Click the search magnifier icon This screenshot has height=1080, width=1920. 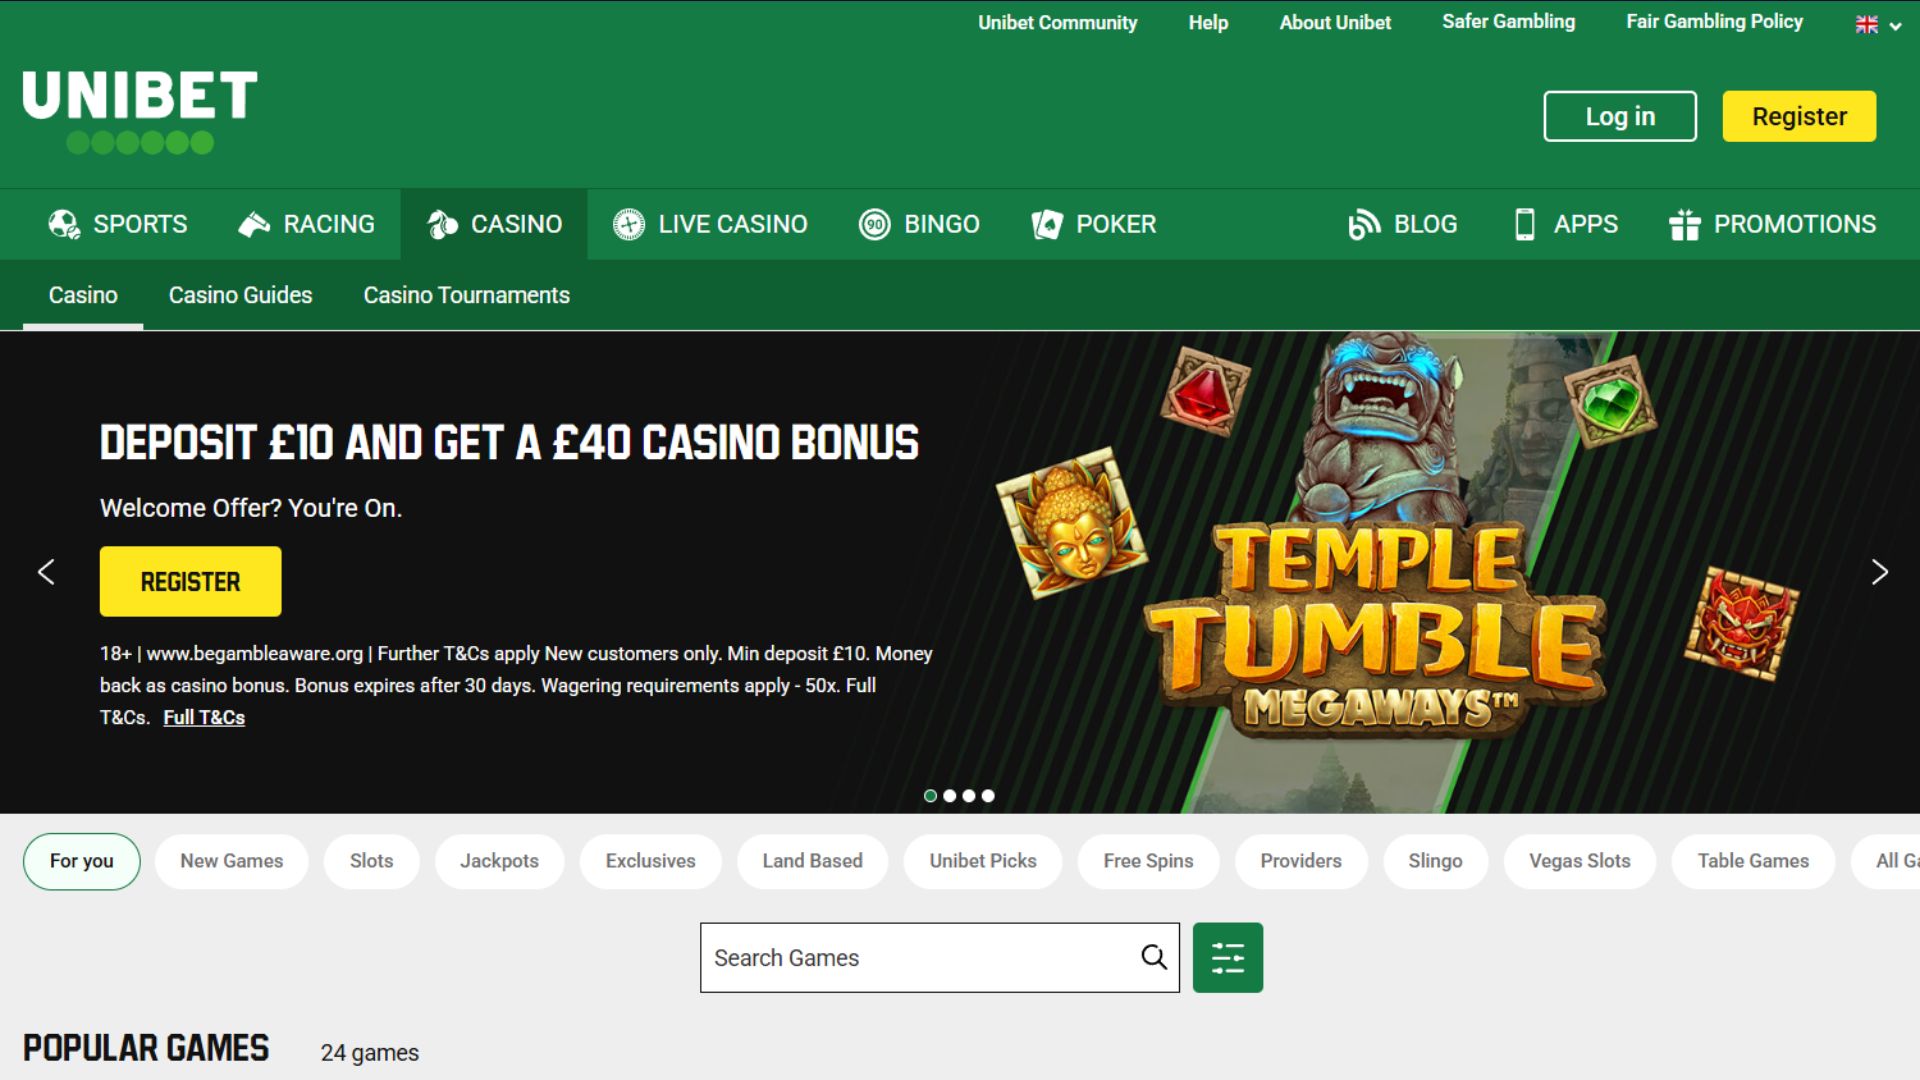pyautogui.click(x=1154, y=957)
